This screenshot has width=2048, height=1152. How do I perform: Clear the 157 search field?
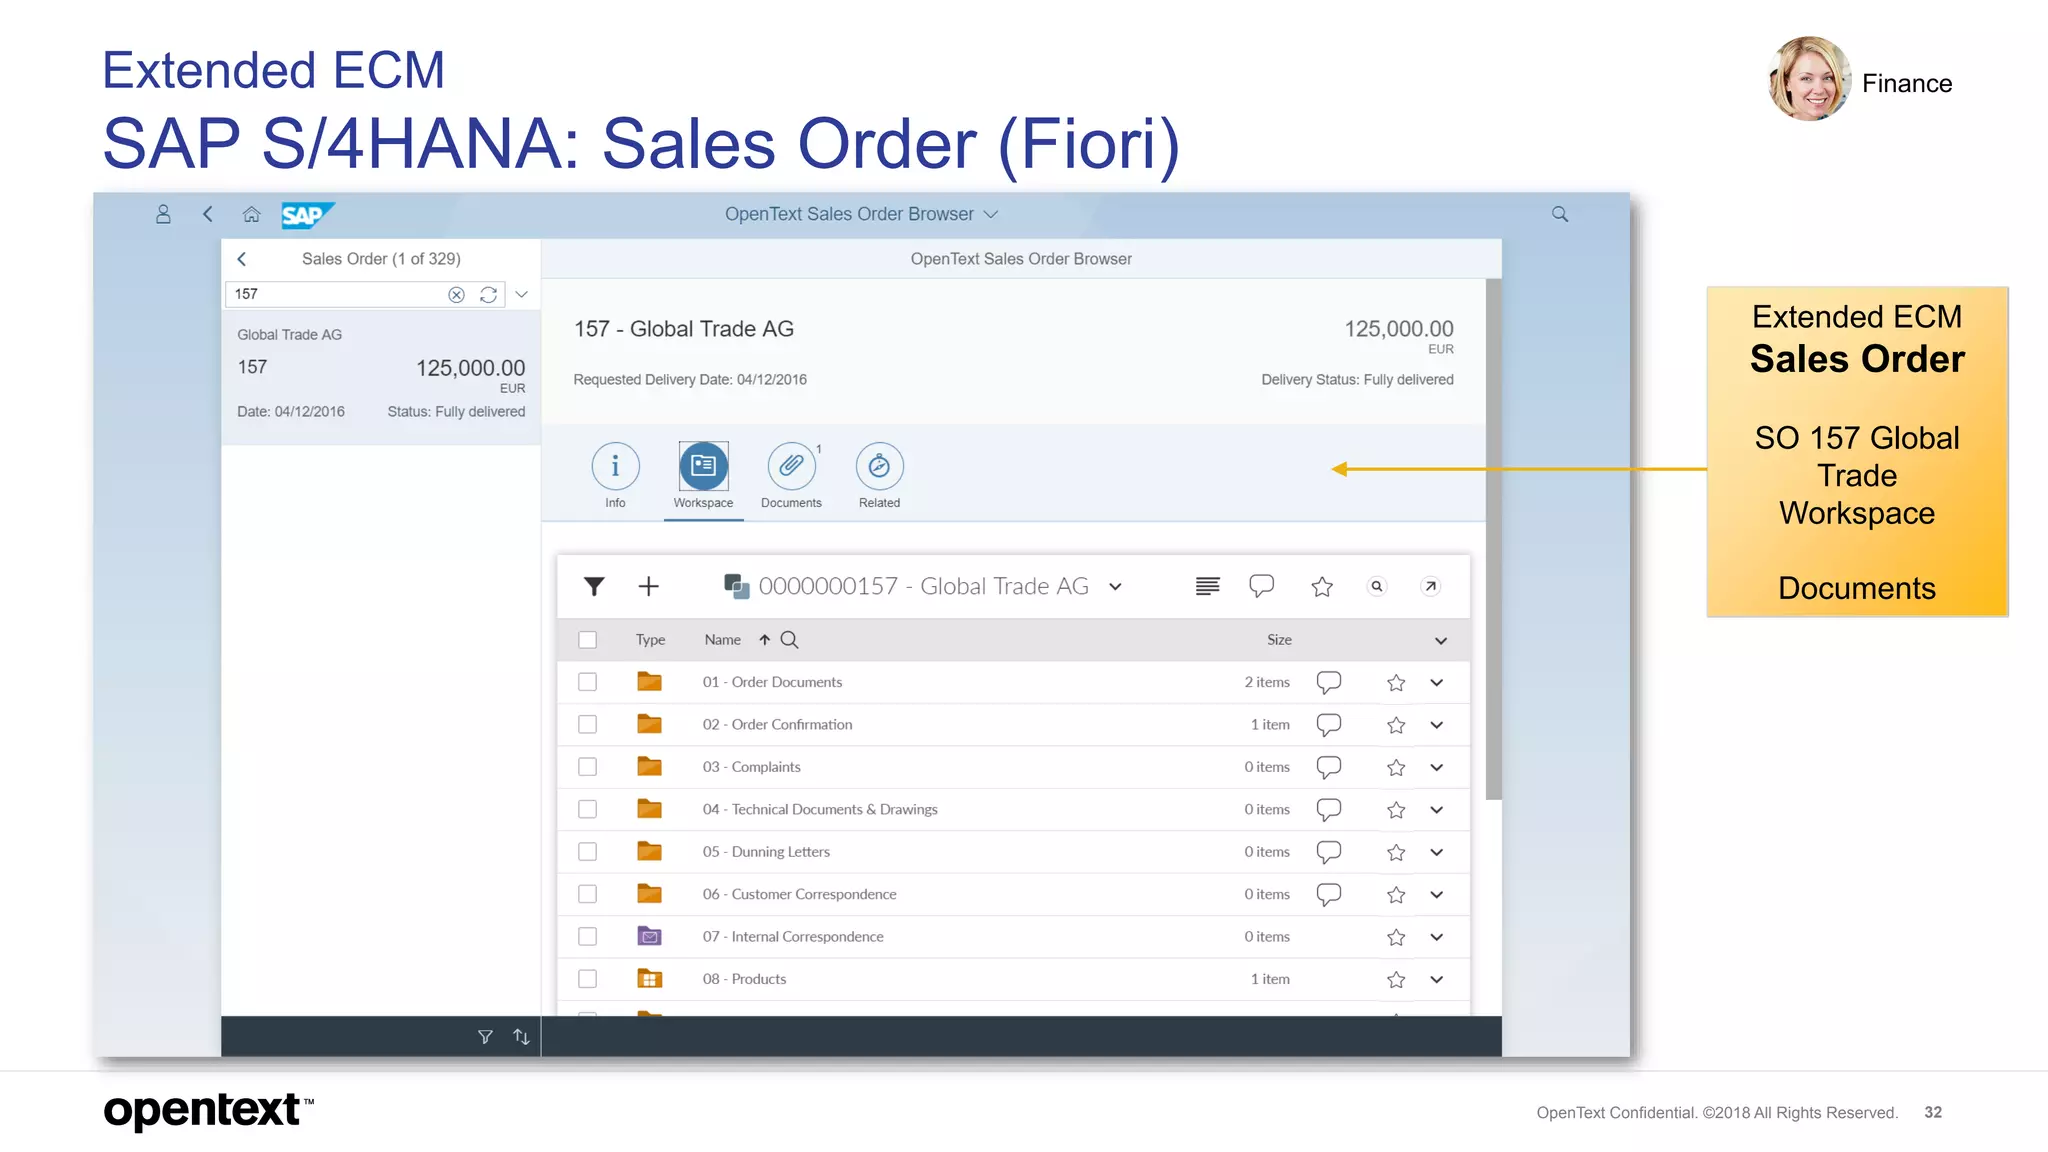click(x=456, y=294)
